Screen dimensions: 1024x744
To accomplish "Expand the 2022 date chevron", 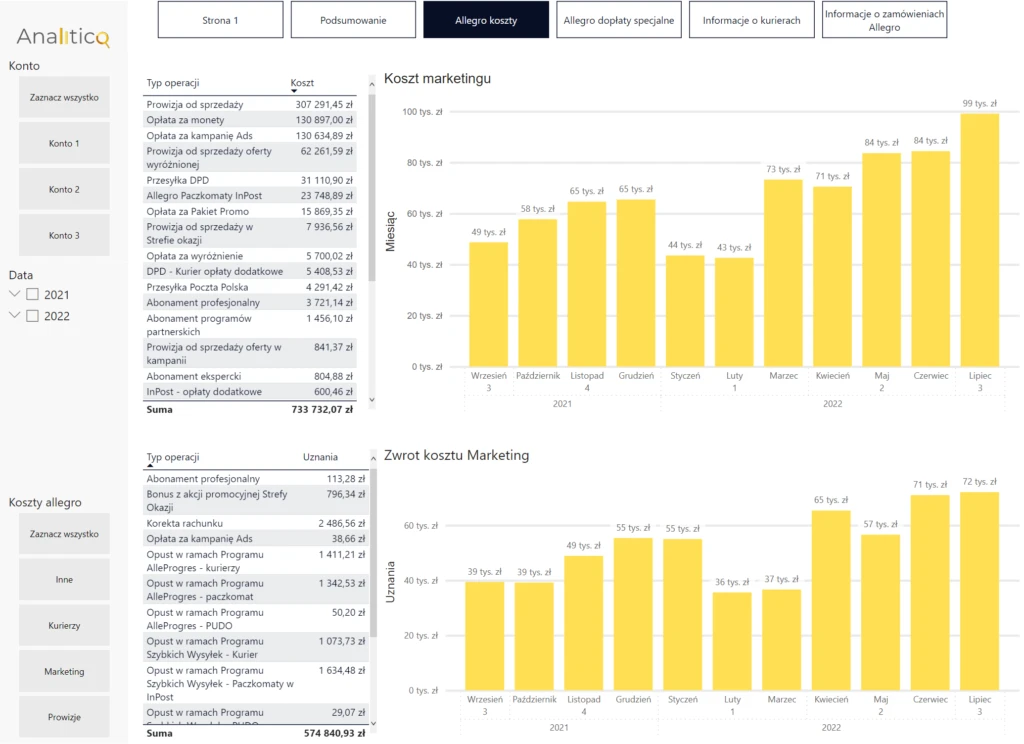I will click(x=14, y=315).
